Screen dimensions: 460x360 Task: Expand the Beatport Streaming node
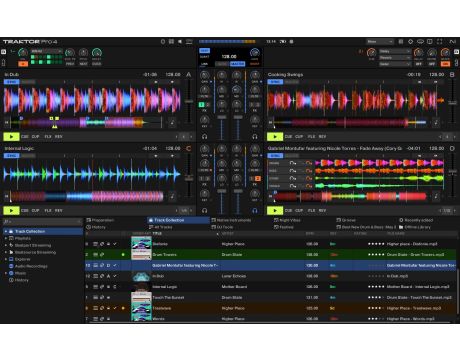pyautogui.click(x=6, y=245)
